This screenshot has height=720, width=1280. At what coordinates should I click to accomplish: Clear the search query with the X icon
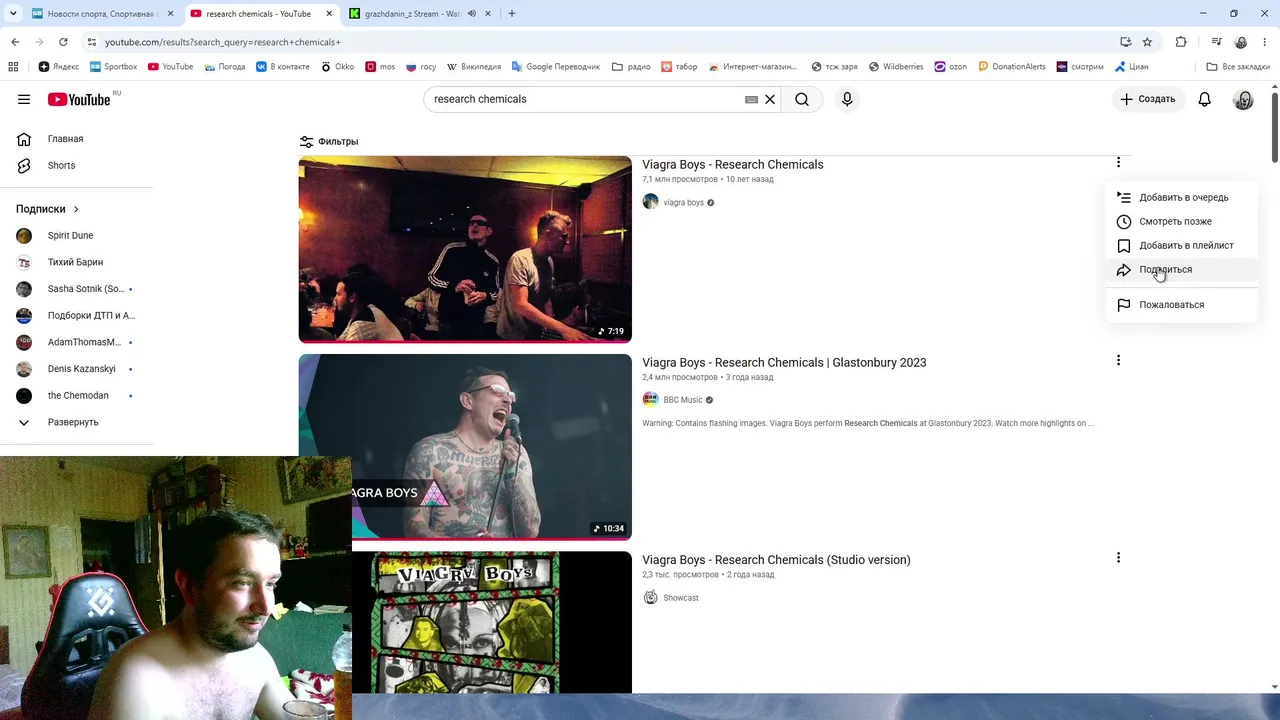tap(770, 99)
